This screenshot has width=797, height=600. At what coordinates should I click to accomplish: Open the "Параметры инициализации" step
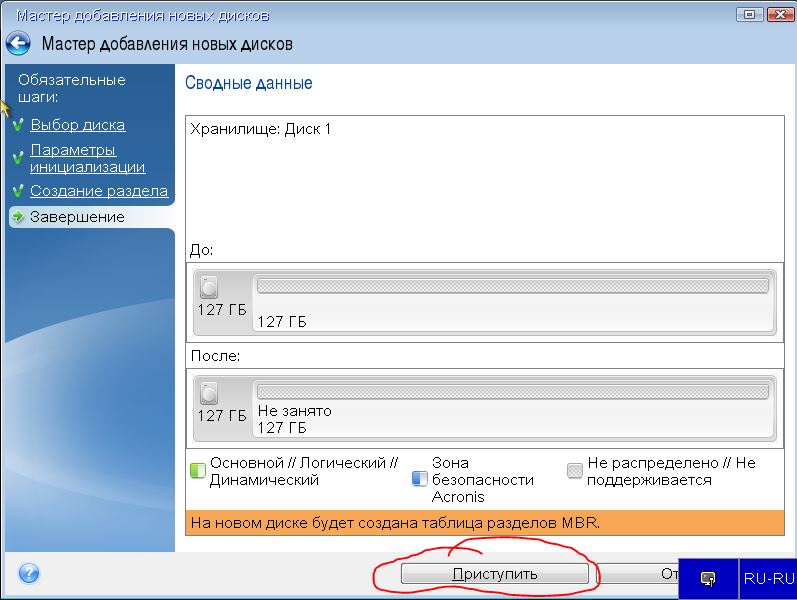(x=87, y=158)
